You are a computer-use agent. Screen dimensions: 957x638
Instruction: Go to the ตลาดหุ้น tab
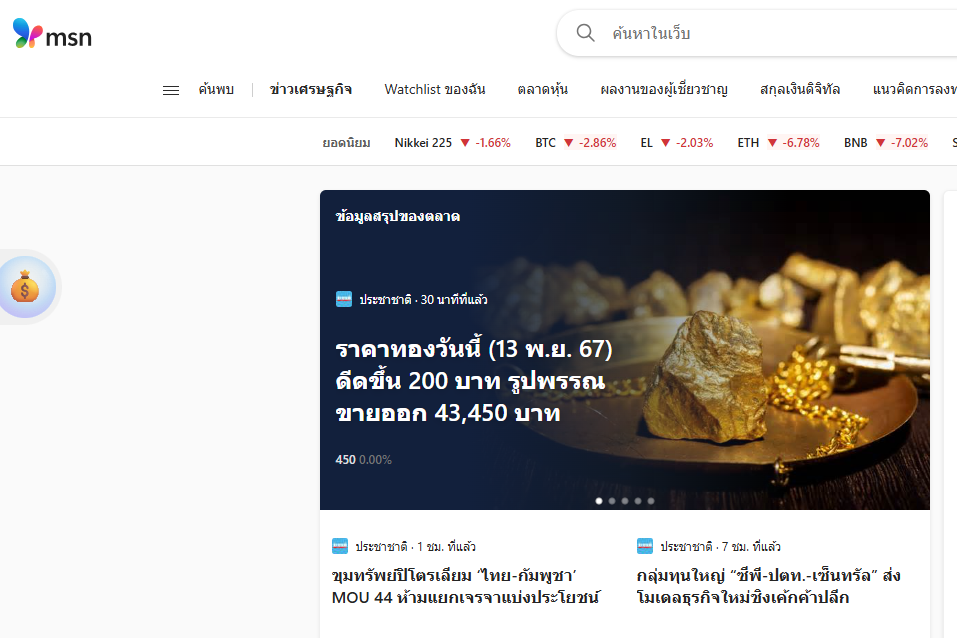[x=543, y=90]
